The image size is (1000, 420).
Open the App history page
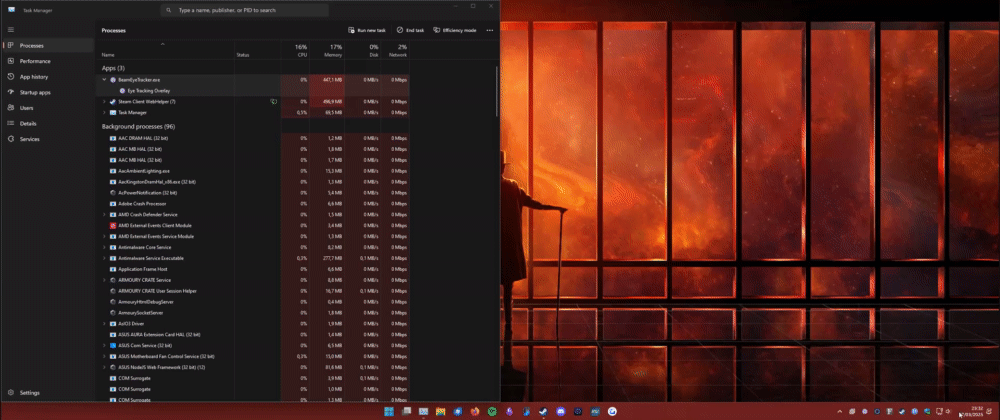tap(48, 76)
